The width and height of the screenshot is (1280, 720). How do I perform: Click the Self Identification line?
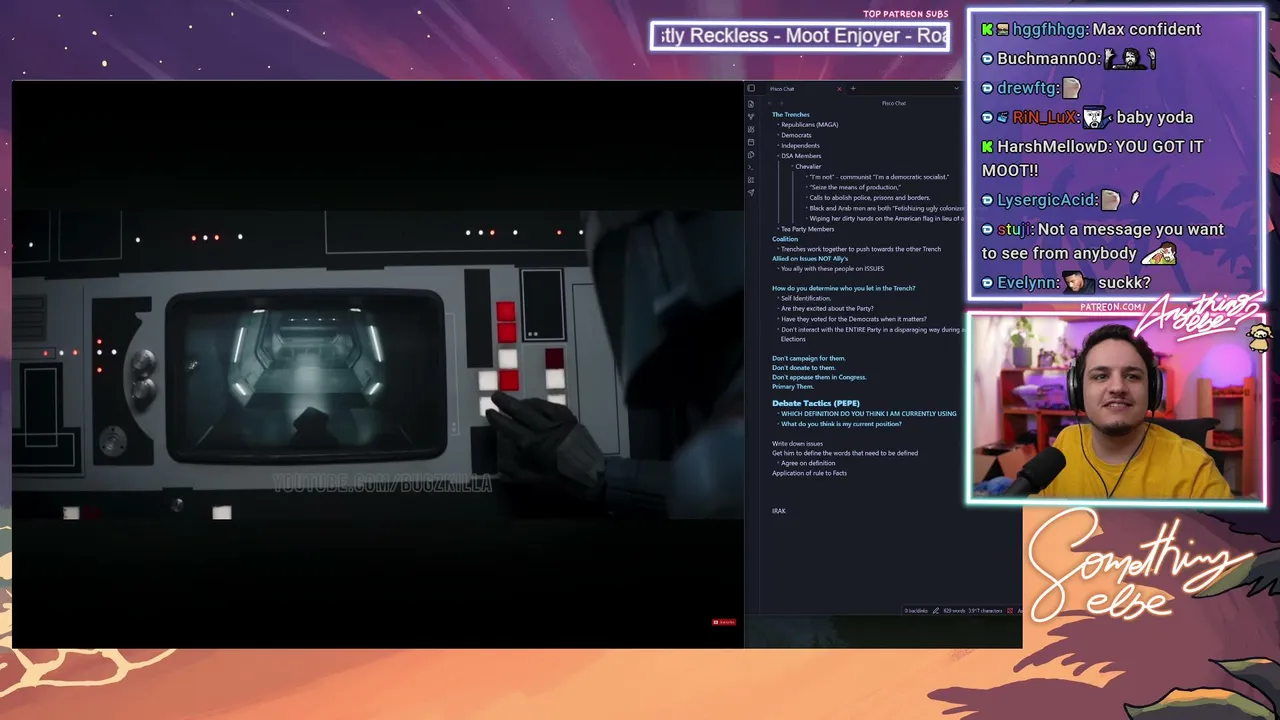point(806,298)
